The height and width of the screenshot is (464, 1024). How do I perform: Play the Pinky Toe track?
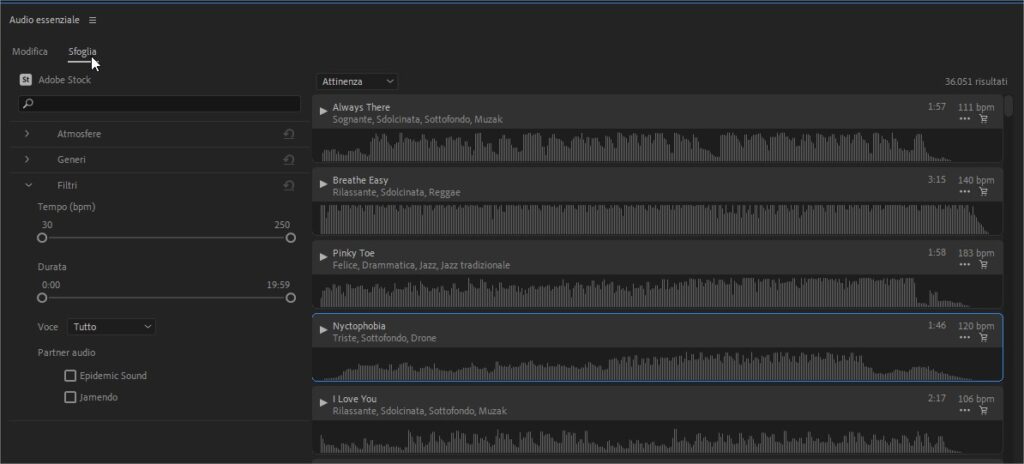(x=323, y=257)
